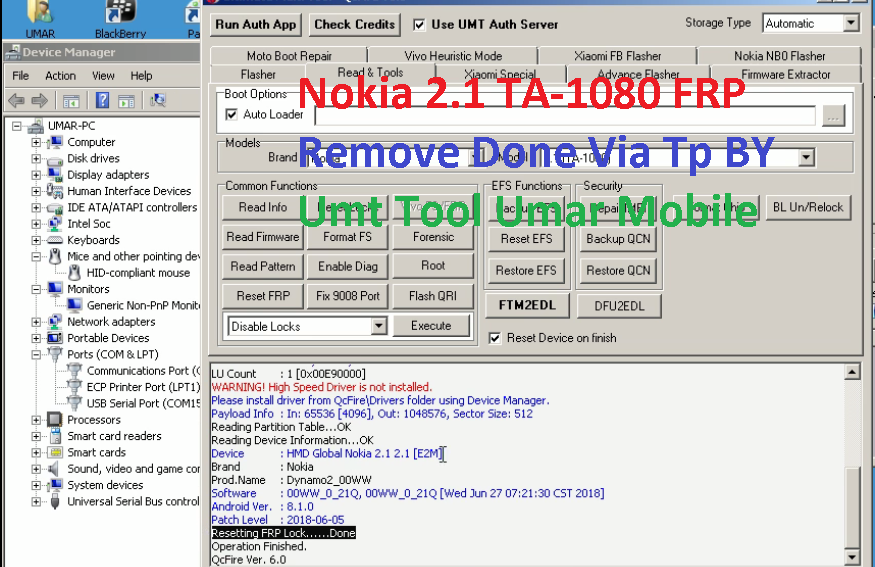The height and width of the screenshot is (567, 875).
Task: Open the UMAR desktop icon
Action: pos(40,20)
